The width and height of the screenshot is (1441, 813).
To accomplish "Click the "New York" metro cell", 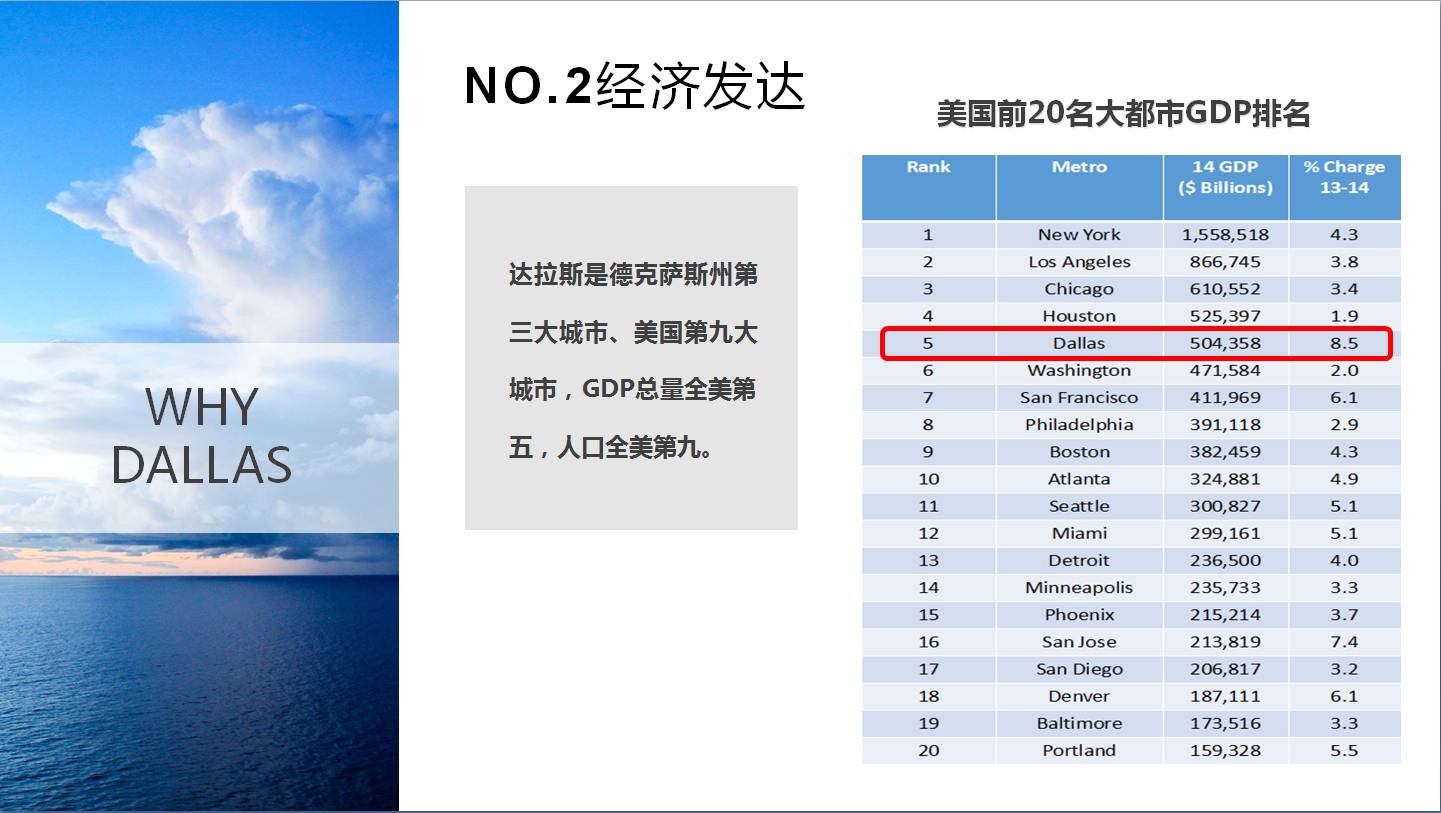I will (x=1079, y=235).
